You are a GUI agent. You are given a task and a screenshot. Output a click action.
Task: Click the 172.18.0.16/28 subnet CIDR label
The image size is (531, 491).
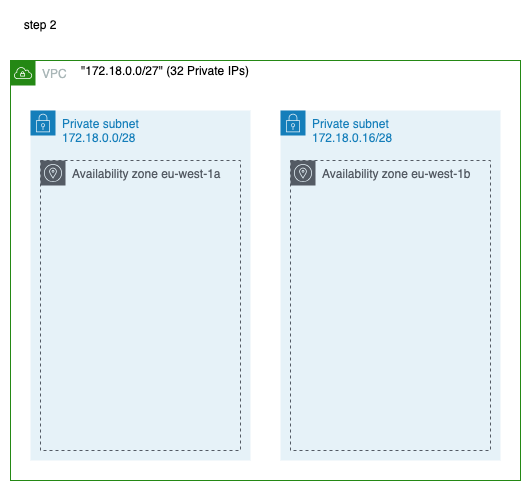tap(352, 138)
